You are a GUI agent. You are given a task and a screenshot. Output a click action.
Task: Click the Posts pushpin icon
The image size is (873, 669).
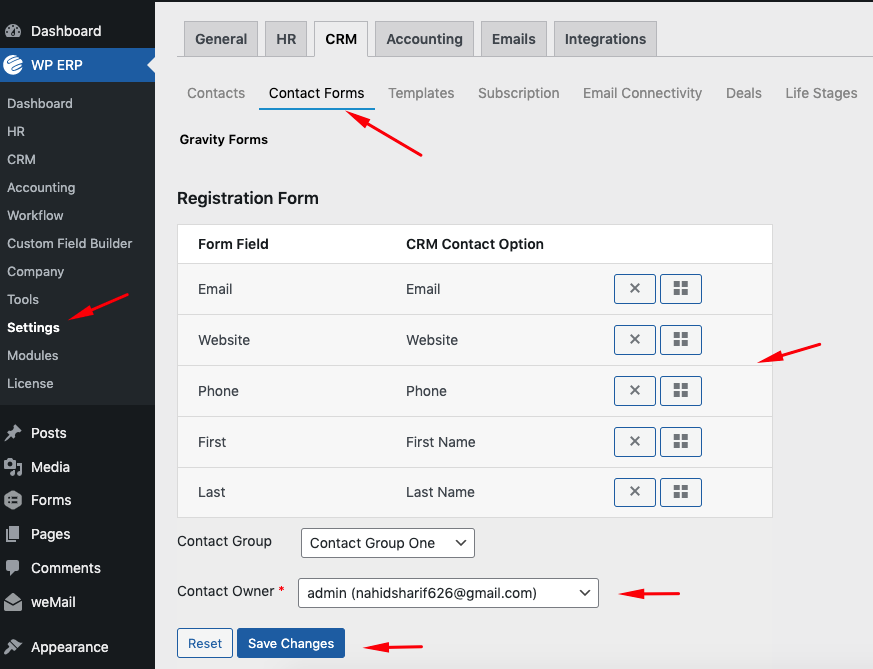(13, 433)
